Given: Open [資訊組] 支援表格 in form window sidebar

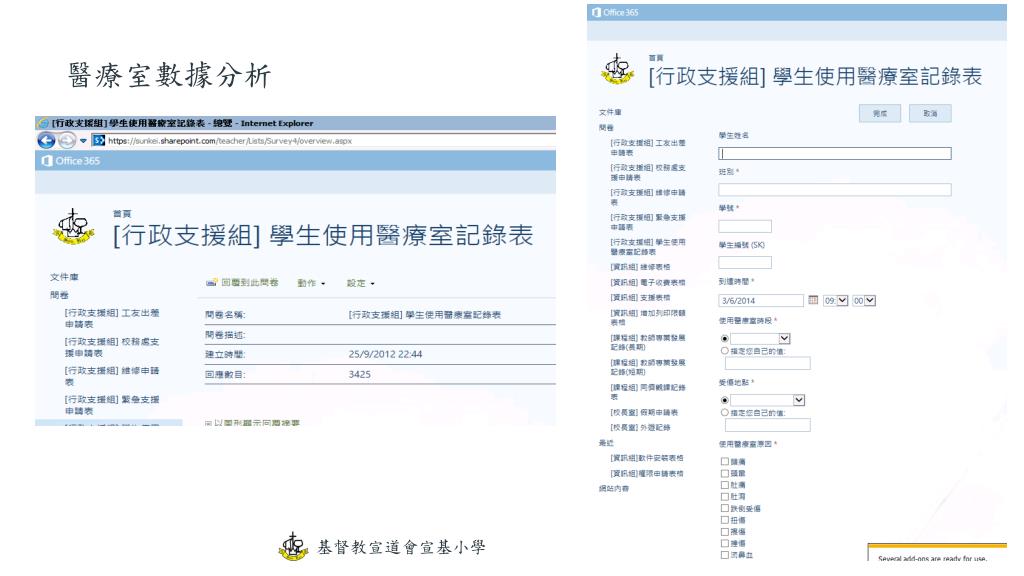Looking at the screenshot, I should [x=640, y=298].
